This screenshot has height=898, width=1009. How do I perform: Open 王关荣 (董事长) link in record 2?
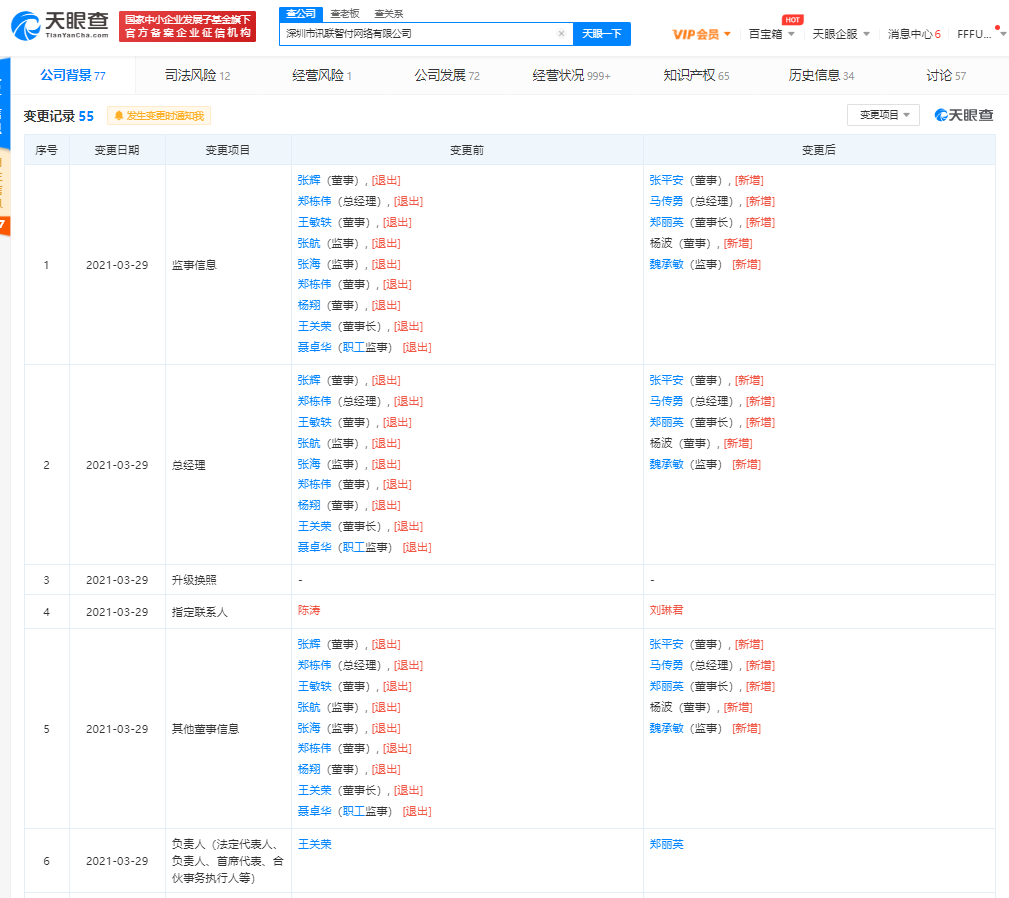[315, 526]
